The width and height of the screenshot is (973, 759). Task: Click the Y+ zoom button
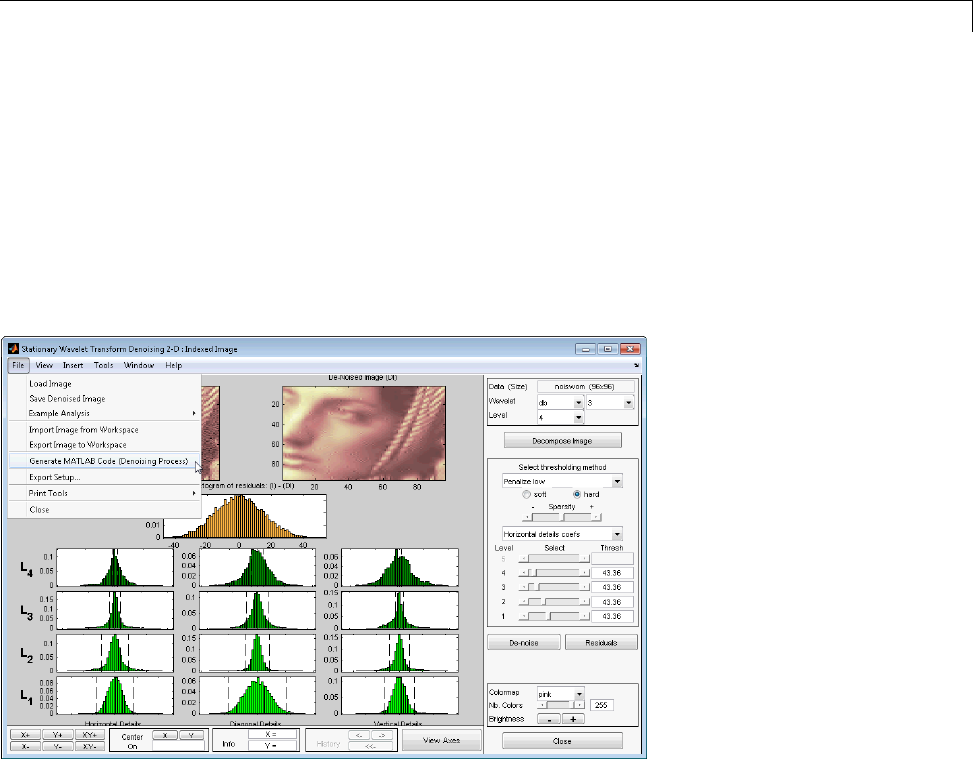58,735
